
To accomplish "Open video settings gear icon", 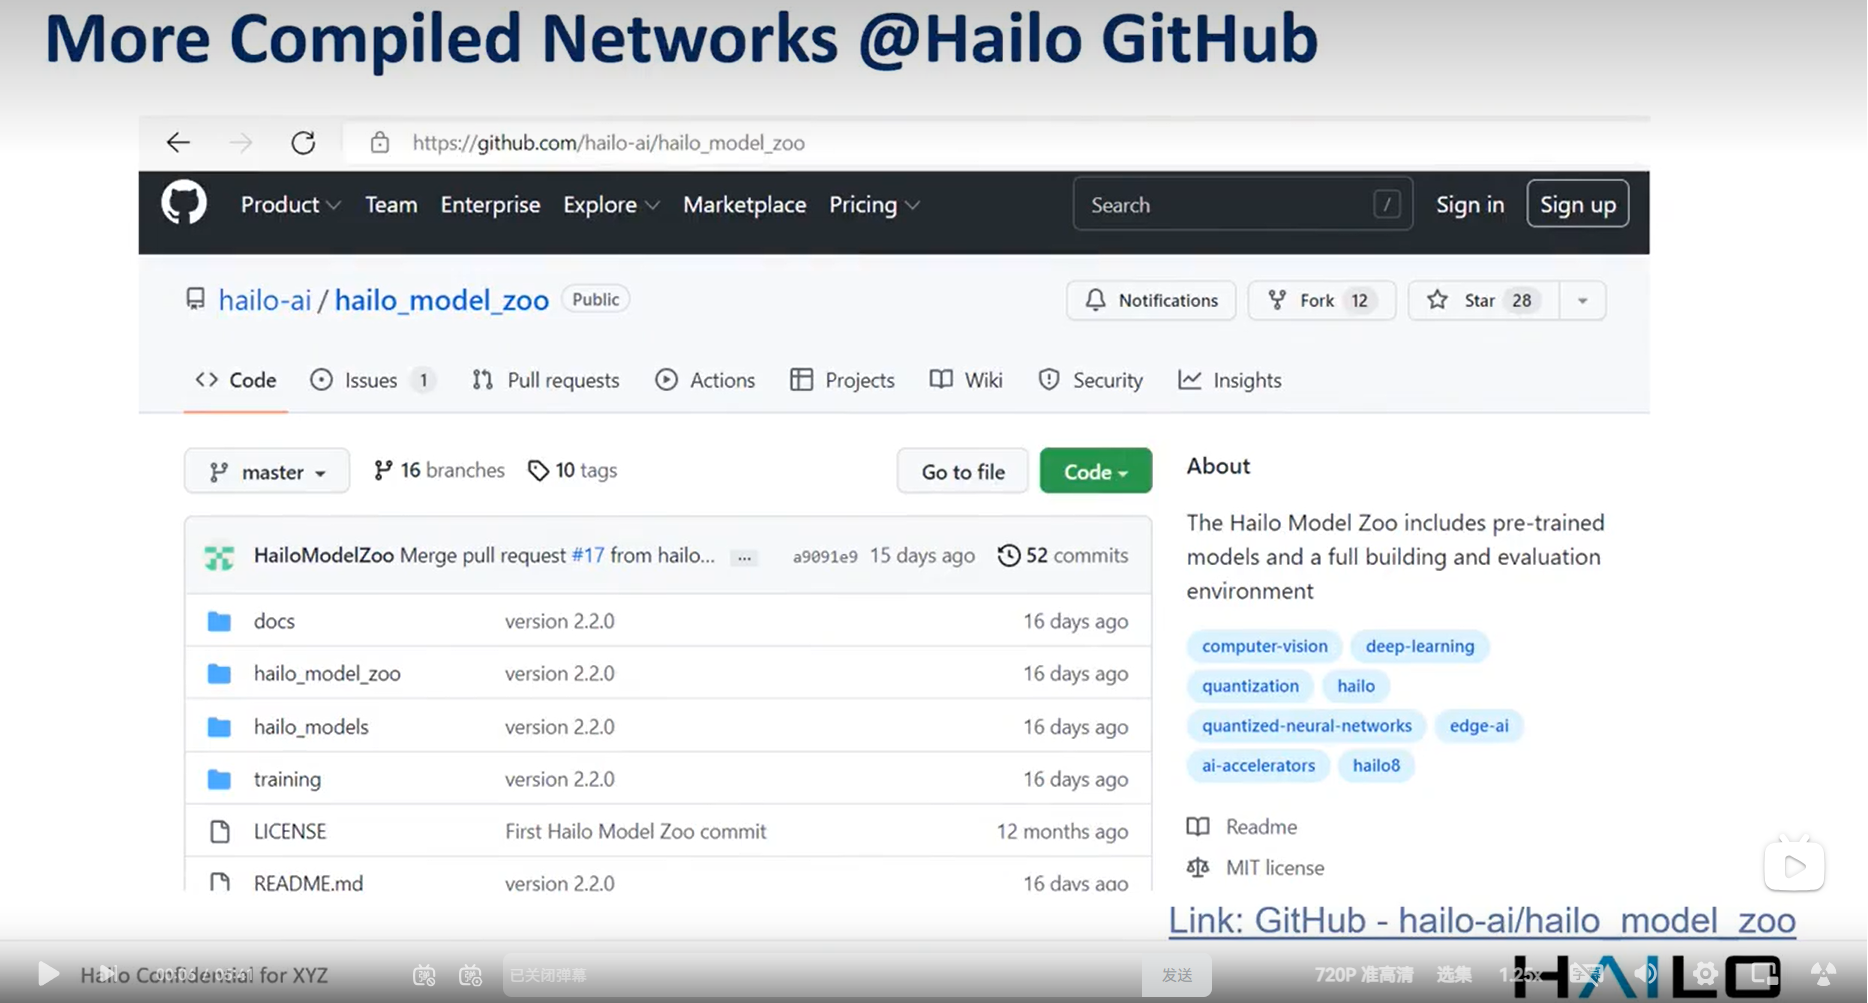I will click(1705, 973).
